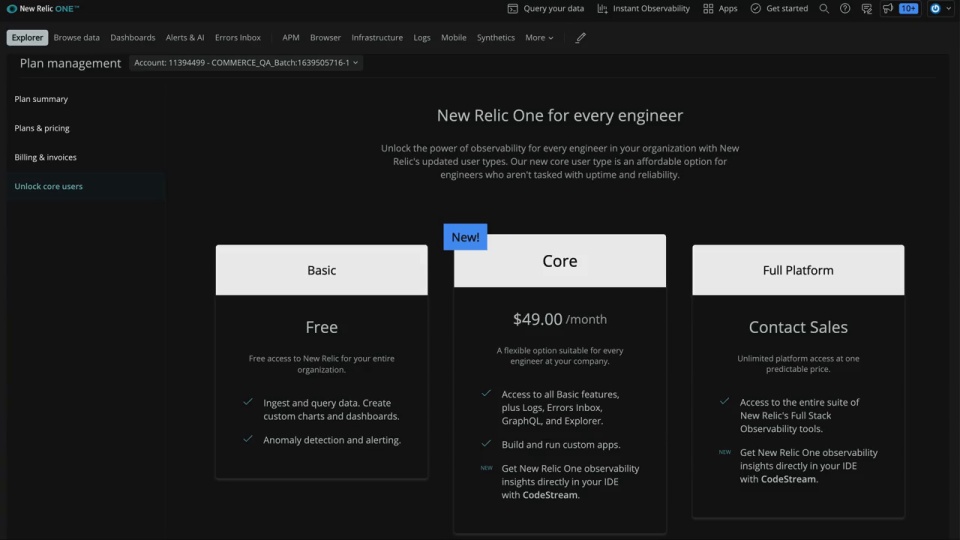
Task: Click the New! badge on Core
Action: [x=465, y=237]
